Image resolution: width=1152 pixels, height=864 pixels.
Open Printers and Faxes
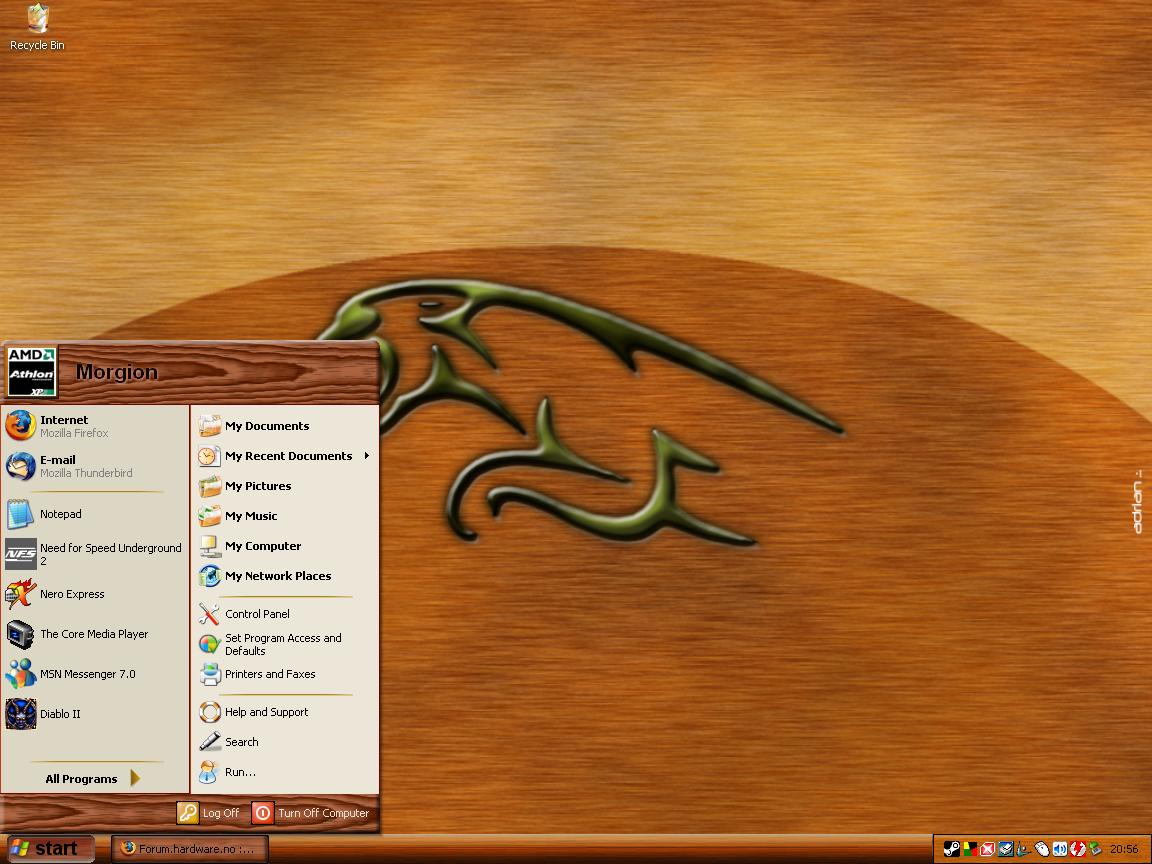[x=285, y=674]
